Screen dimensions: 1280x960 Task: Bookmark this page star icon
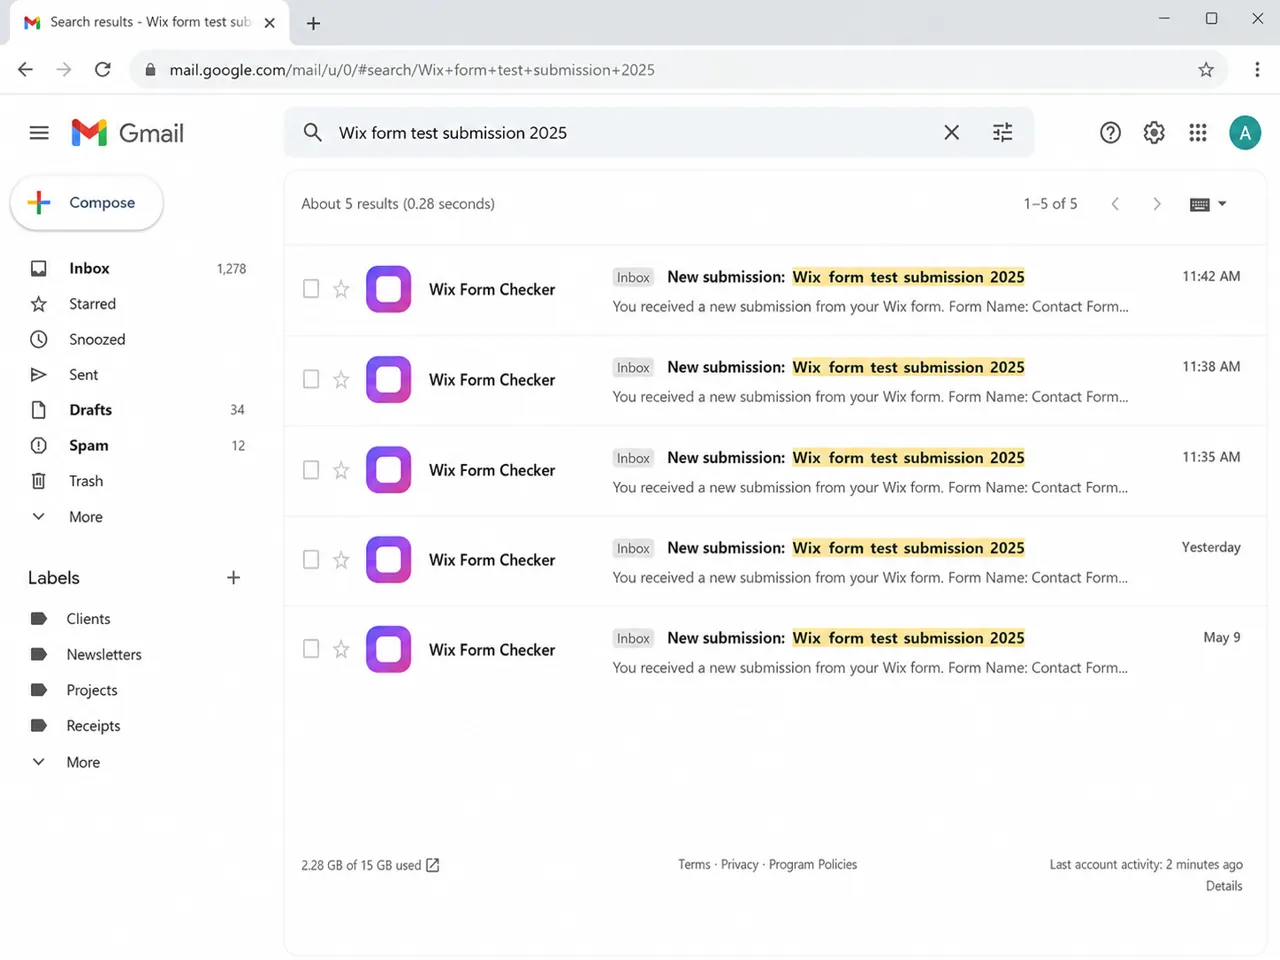pyautogui.click(x=1206, y=70)
